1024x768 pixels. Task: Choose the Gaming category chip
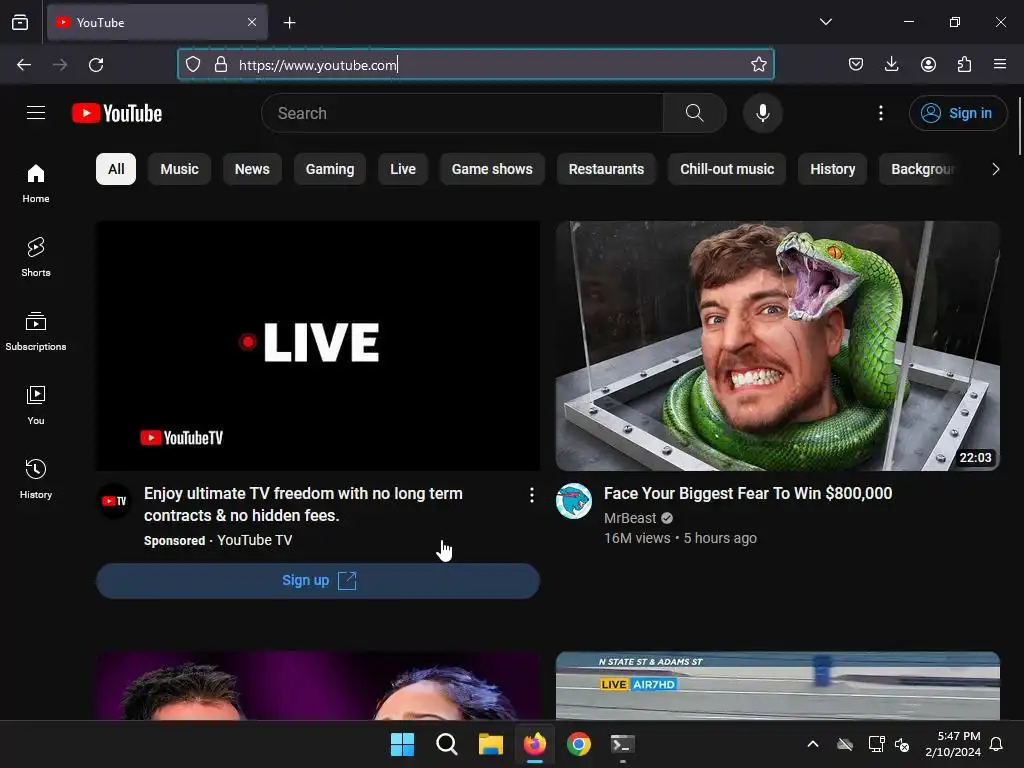click(330, 169)
